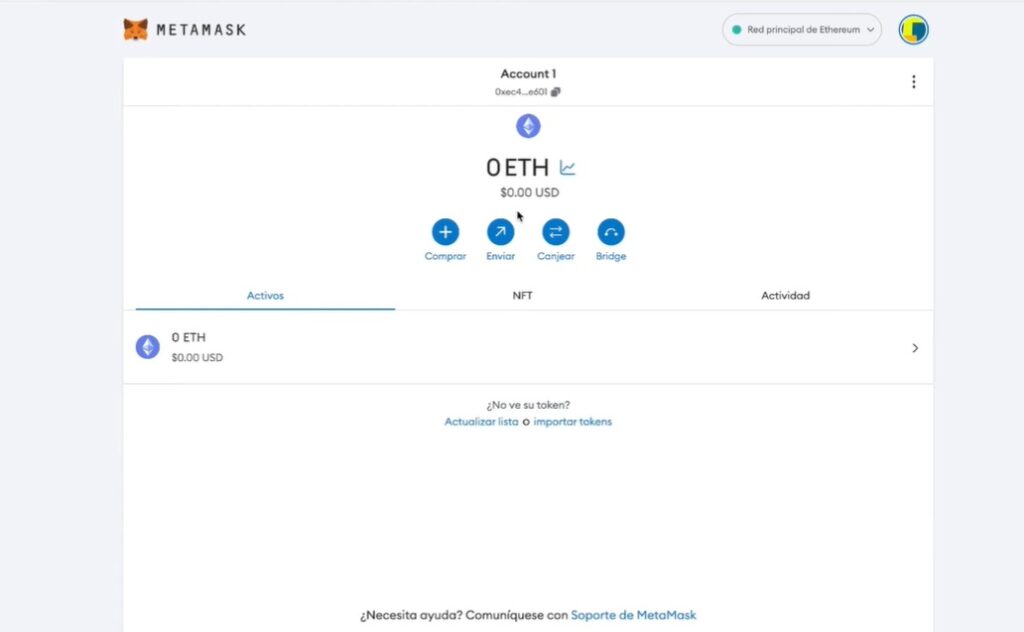This screenshot has width=1024, height=632.
Task: Open the three-dot account options menu
Action: coord(914,82)
